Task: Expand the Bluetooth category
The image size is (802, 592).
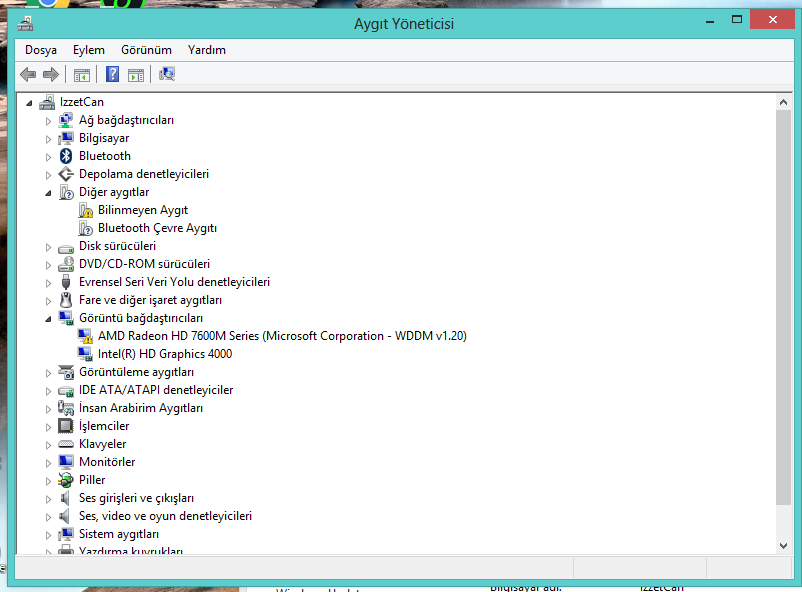Action: (x=48, y=157)
